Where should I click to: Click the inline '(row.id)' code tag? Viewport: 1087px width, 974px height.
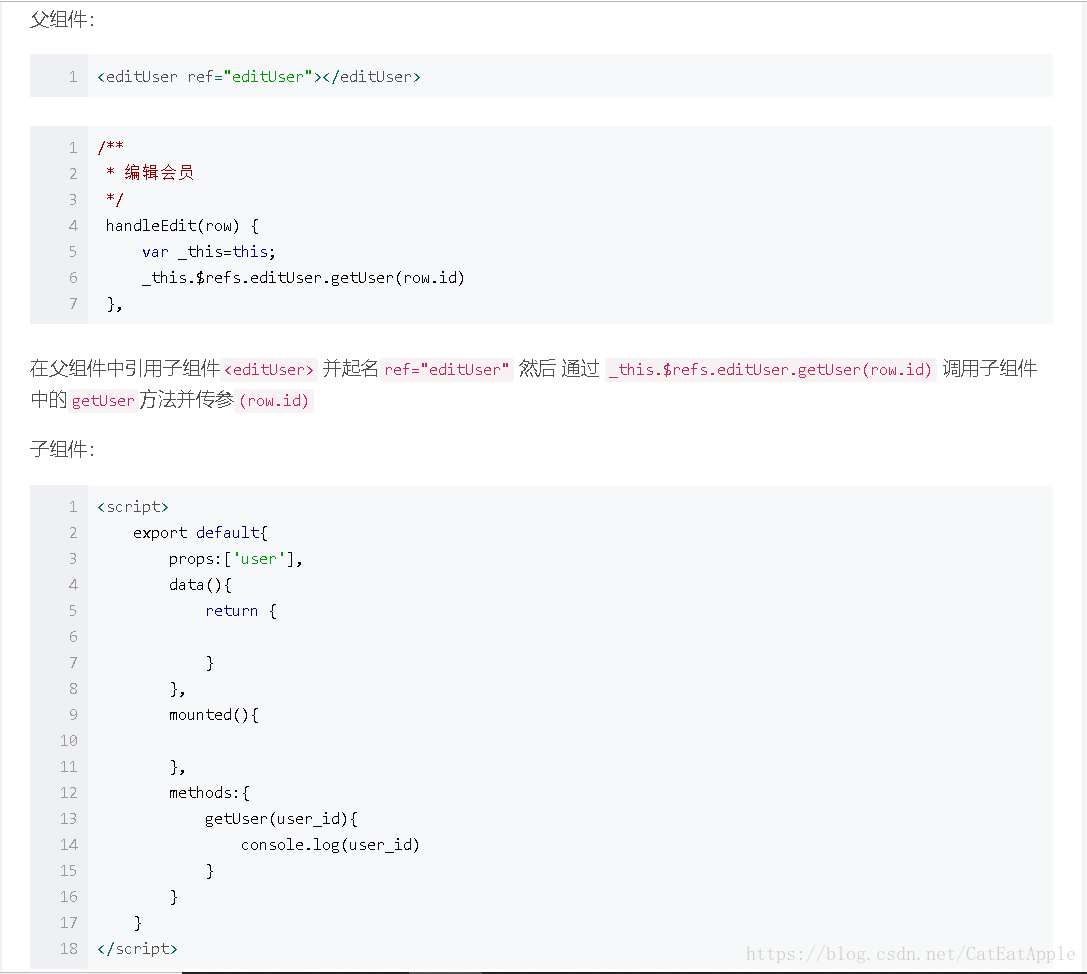(274, 401)
